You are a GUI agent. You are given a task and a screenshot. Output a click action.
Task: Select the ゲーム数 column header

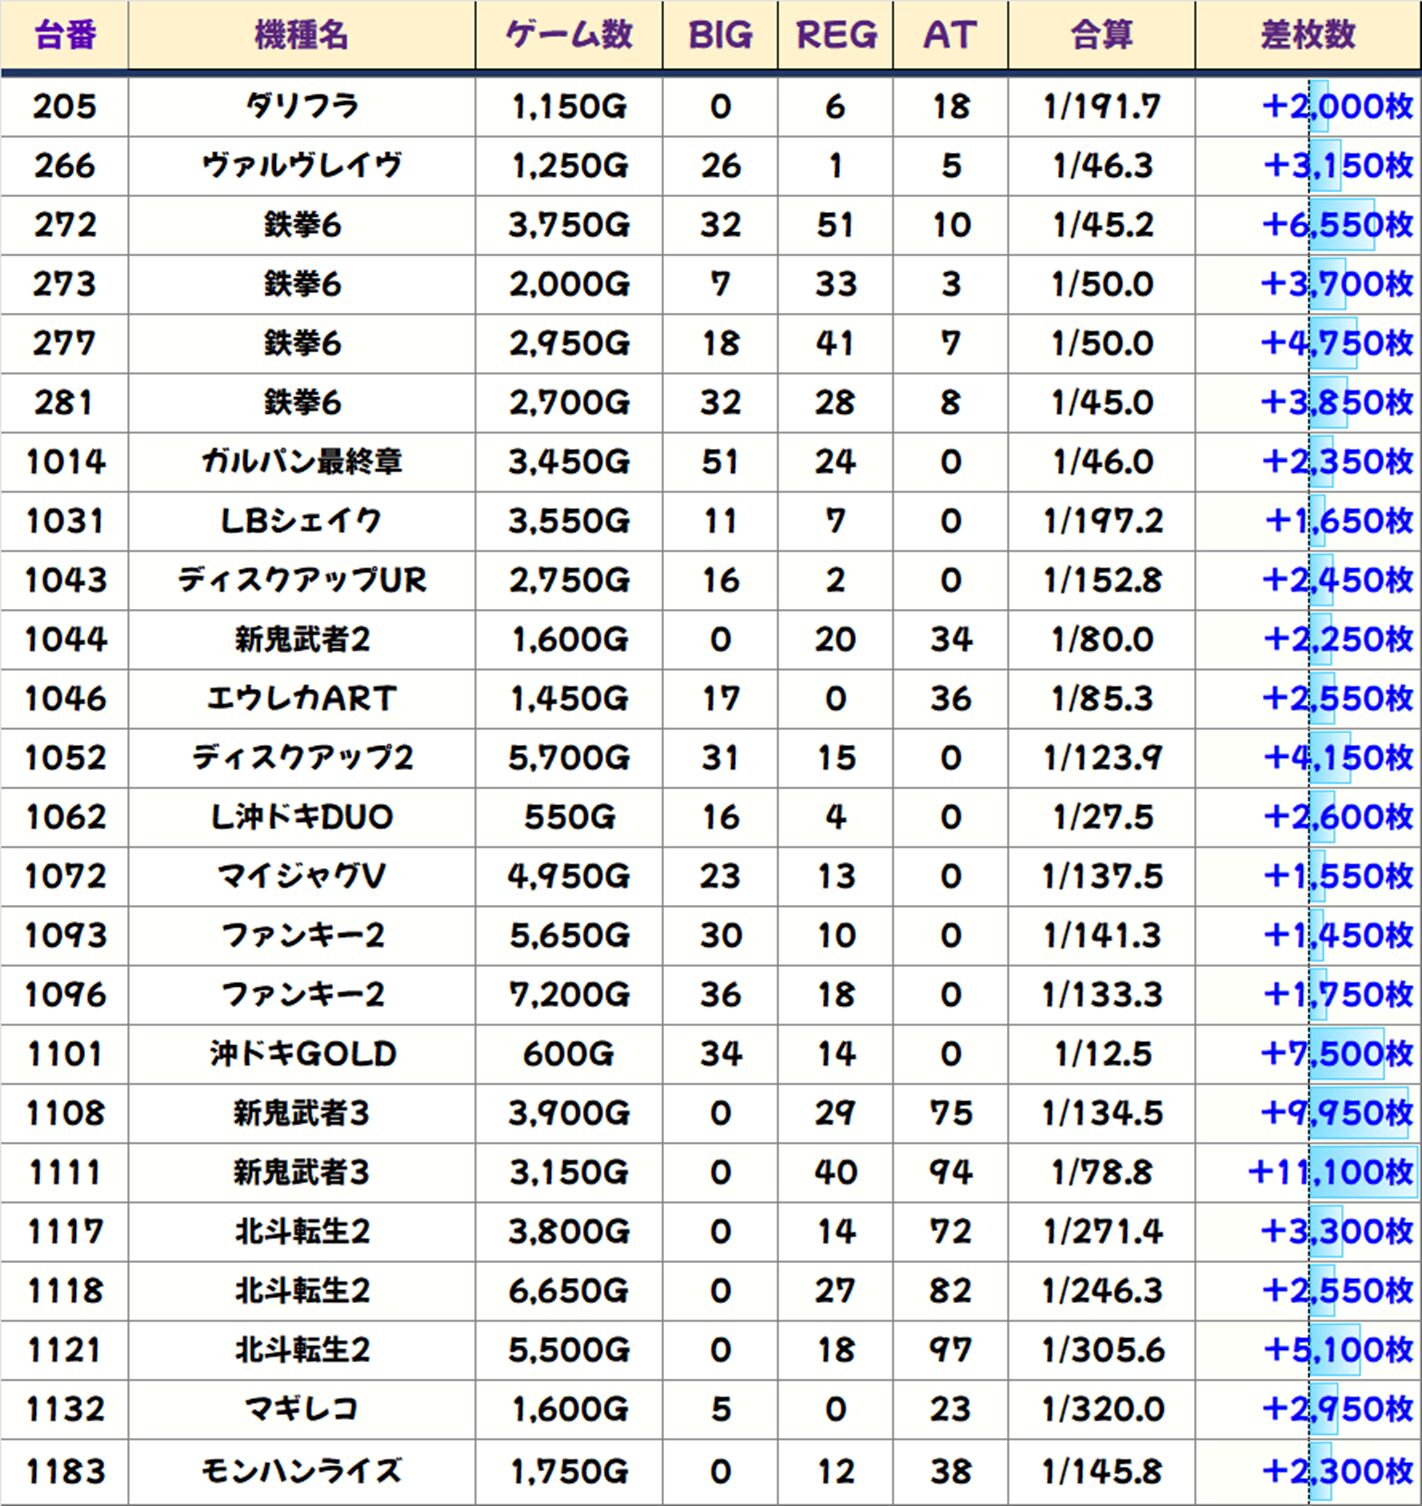tap(568, 35)
